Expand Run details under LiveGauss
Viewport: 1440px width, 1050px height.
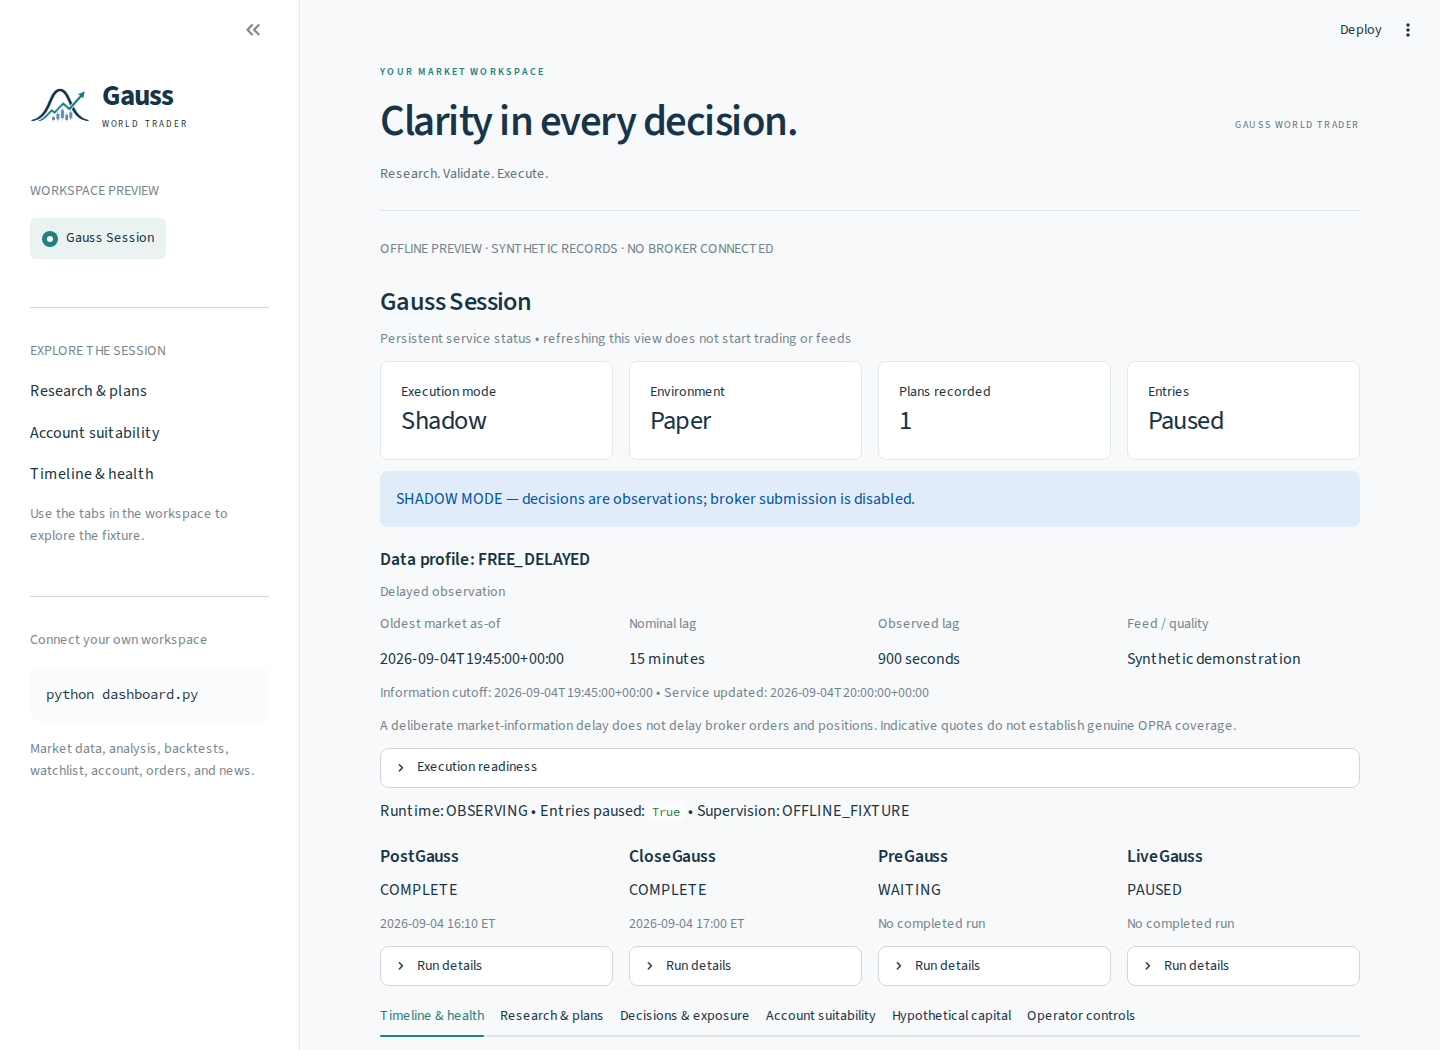1243,966
